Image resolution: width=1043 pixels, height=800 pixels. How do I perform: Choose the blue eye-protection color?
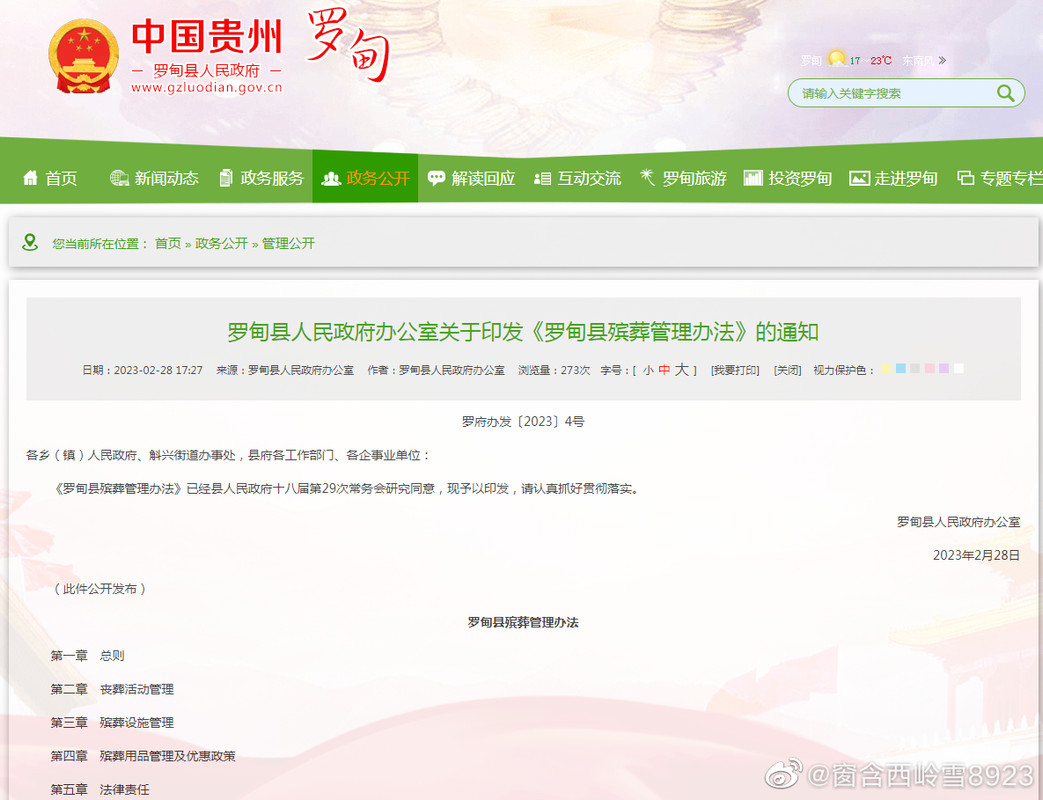[901, 368]
